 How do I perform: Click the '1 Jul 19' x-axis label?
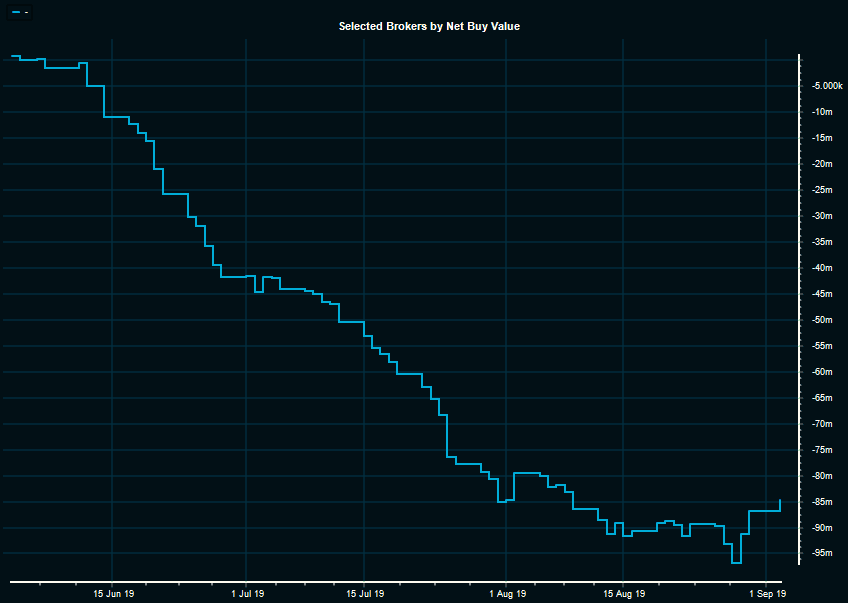[247, 593]
